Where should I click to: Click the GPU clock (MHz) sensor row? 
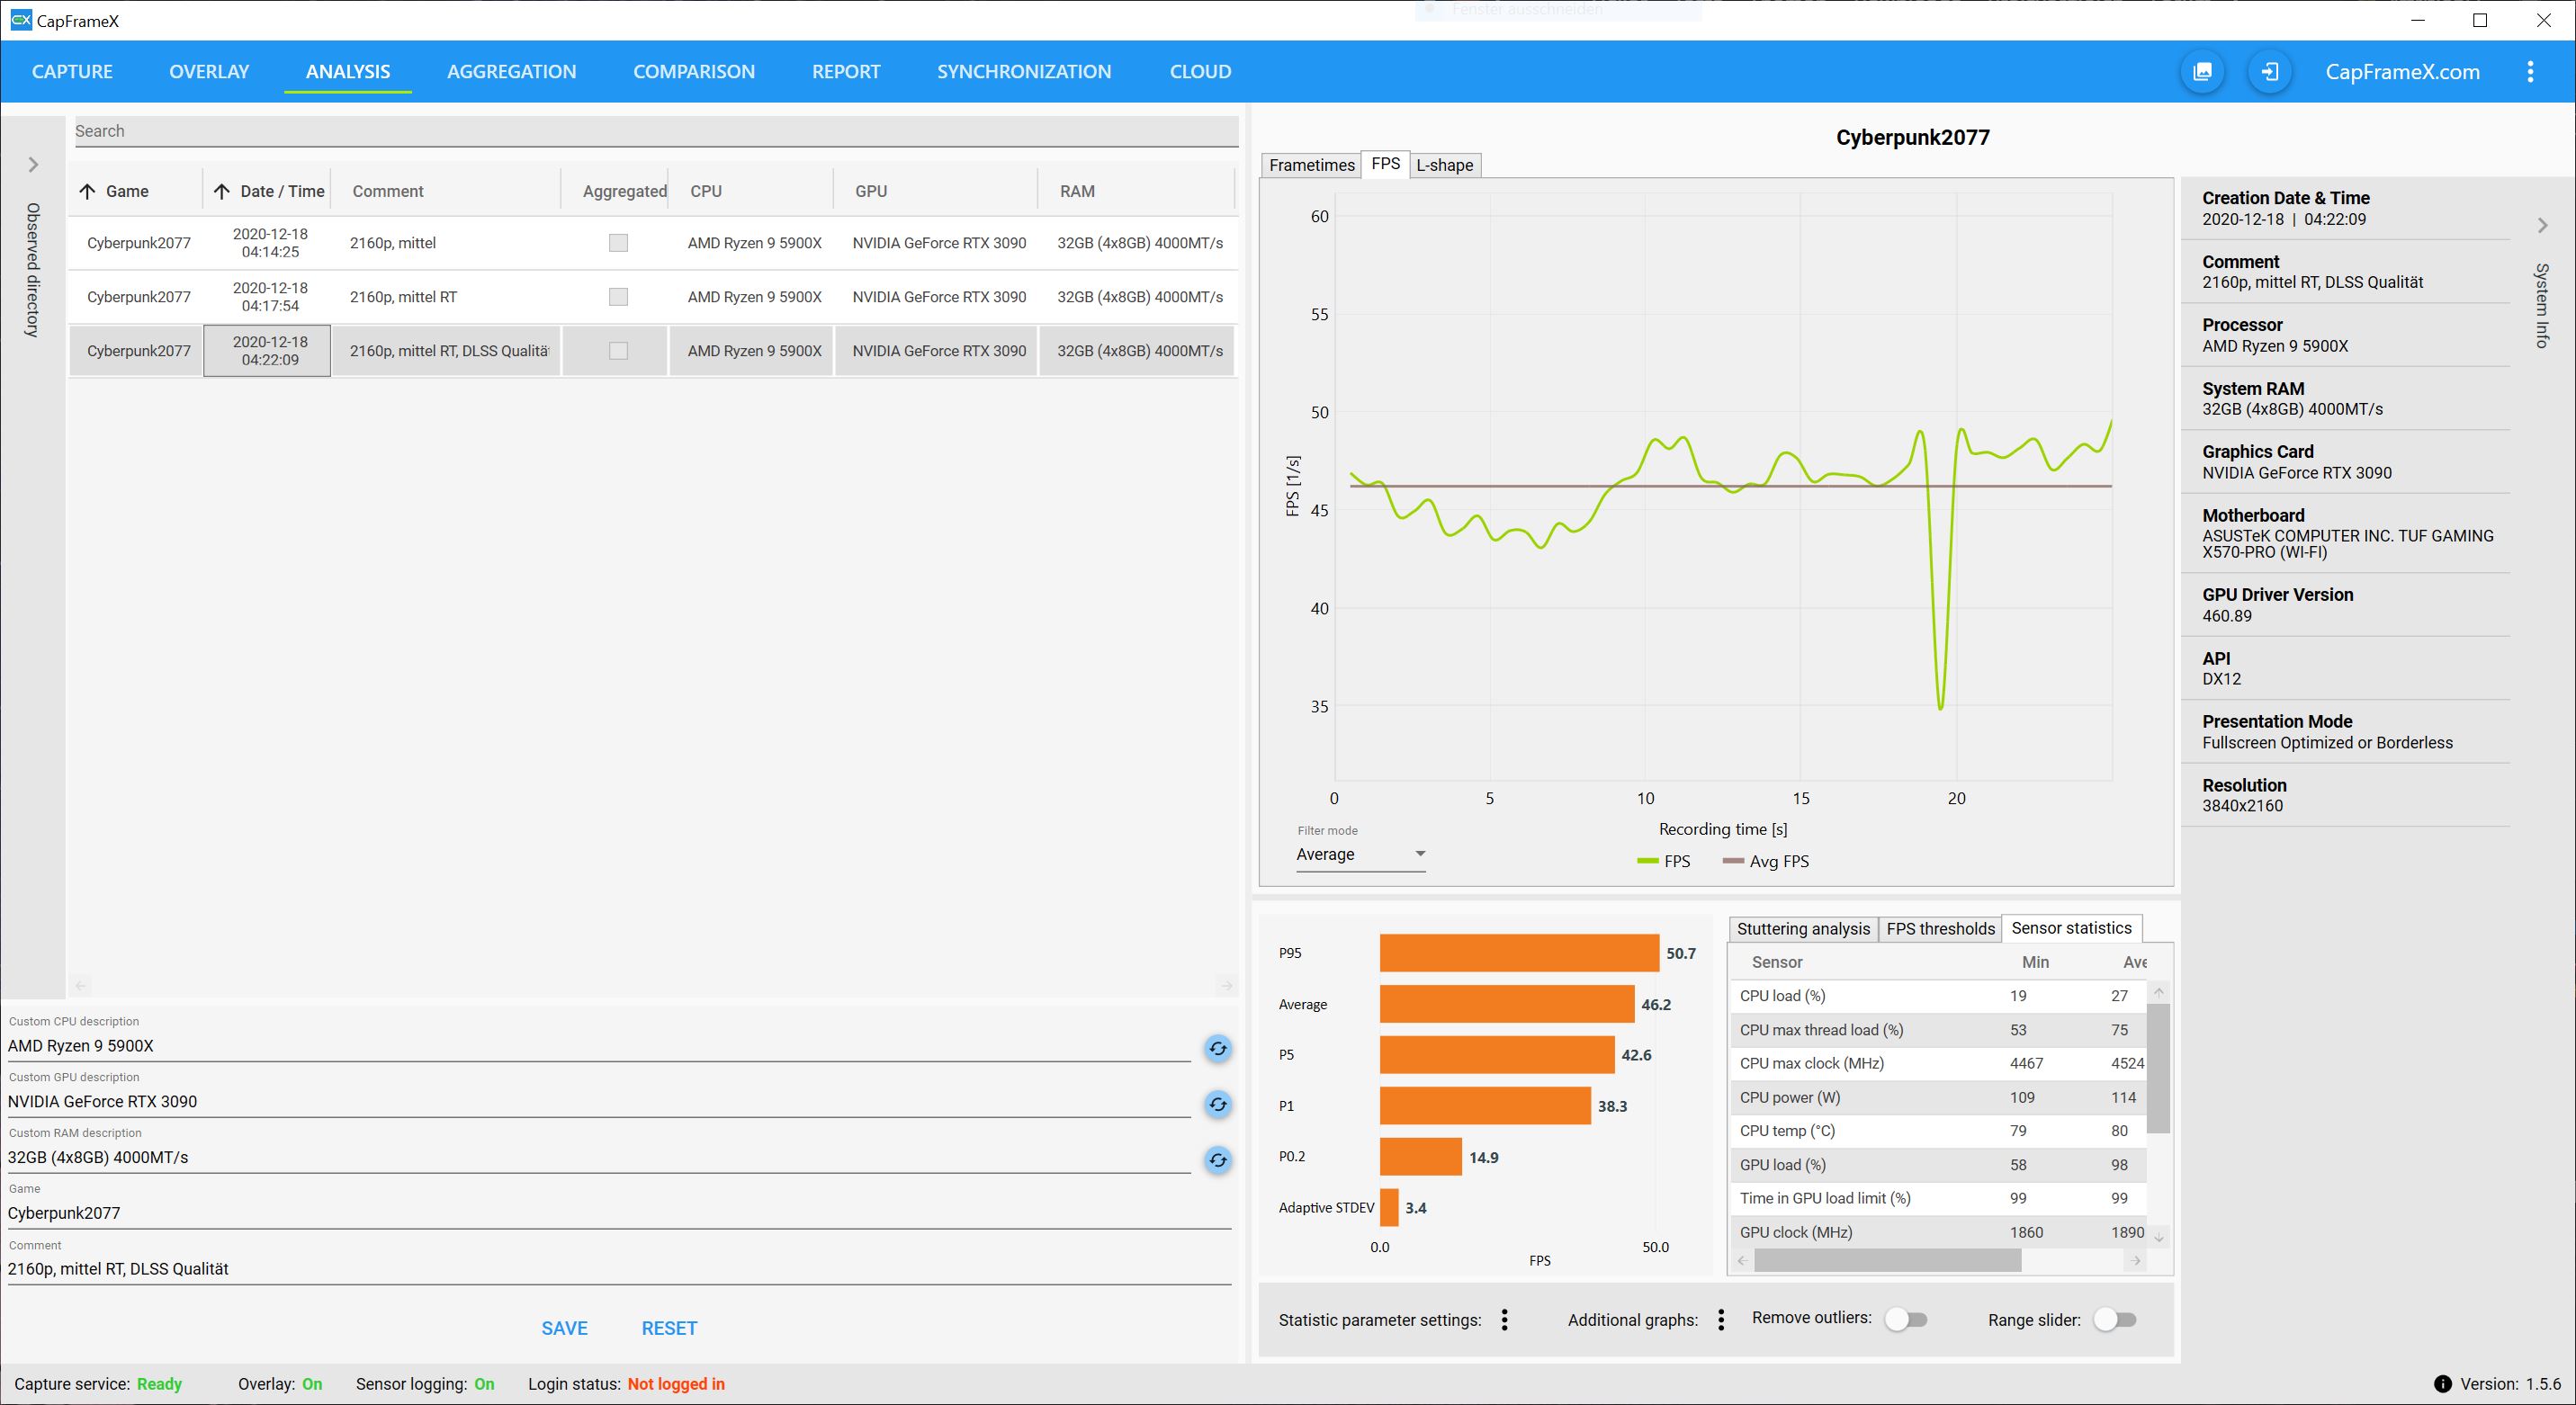pos(1938,1232)
